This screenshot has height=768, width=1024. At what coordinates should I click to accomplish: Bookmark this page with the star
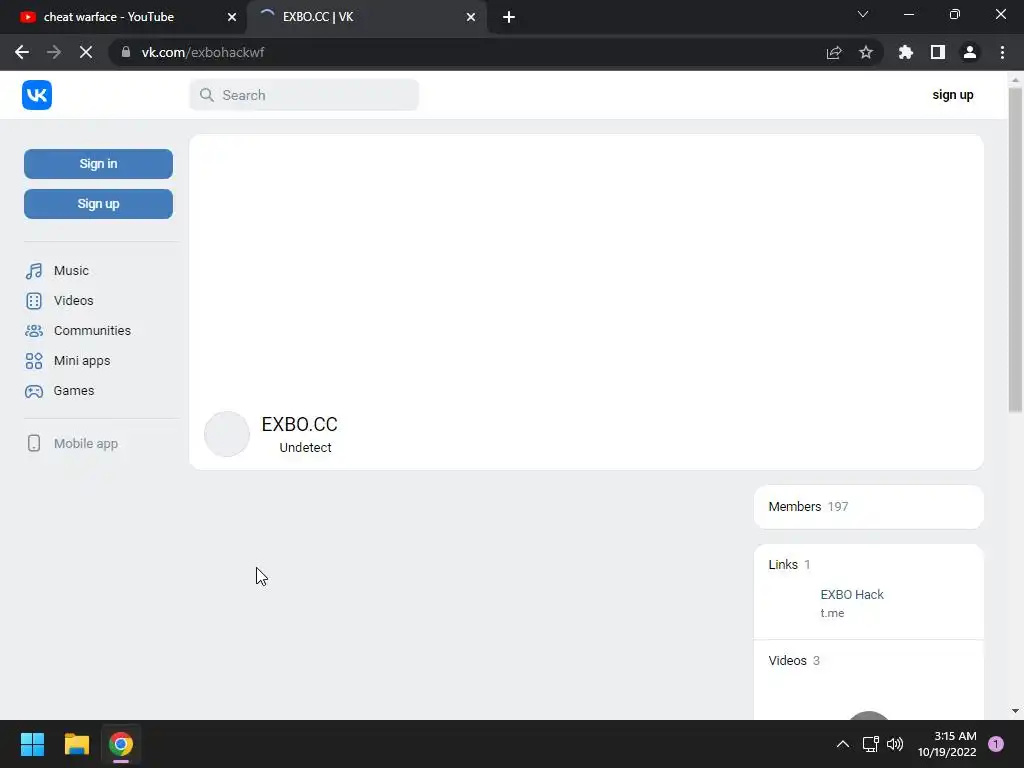point(866,52)
